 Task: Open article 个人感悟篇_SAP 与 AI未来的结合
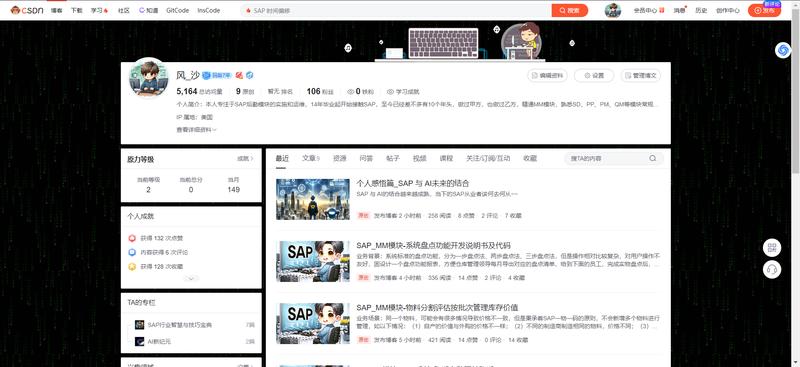[413, 183]
